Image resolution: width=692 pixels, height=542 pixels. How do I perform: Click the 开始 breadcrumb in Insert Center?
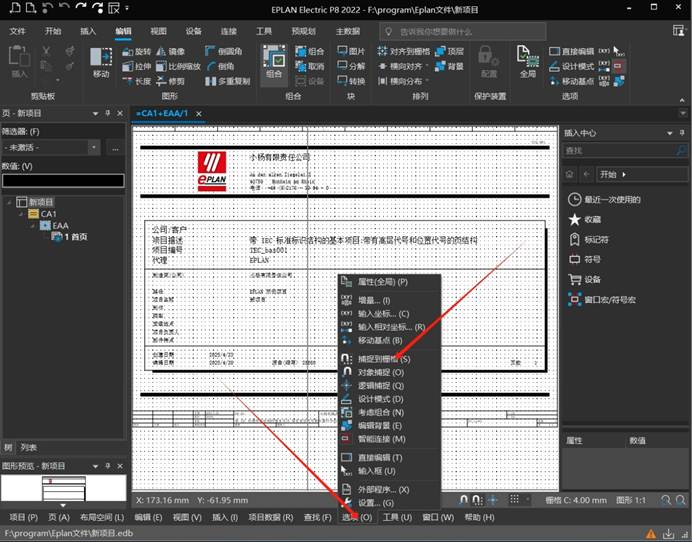pyautogui.click(x=608, y=174)
